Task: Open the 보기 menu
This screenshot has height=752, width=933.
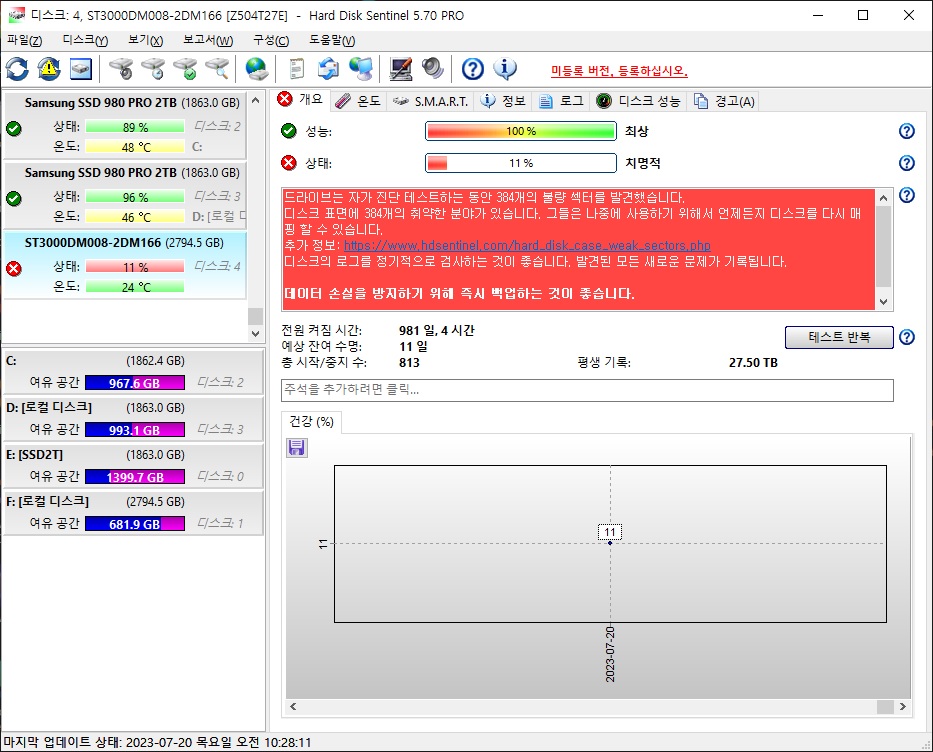Action: pos(146,40)
